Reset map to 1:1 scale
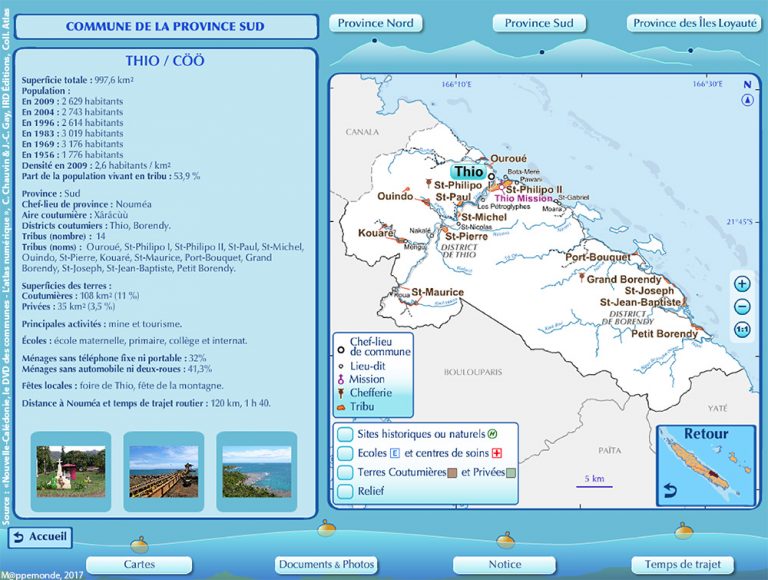 pyautogui.click(x=741, y=330)
